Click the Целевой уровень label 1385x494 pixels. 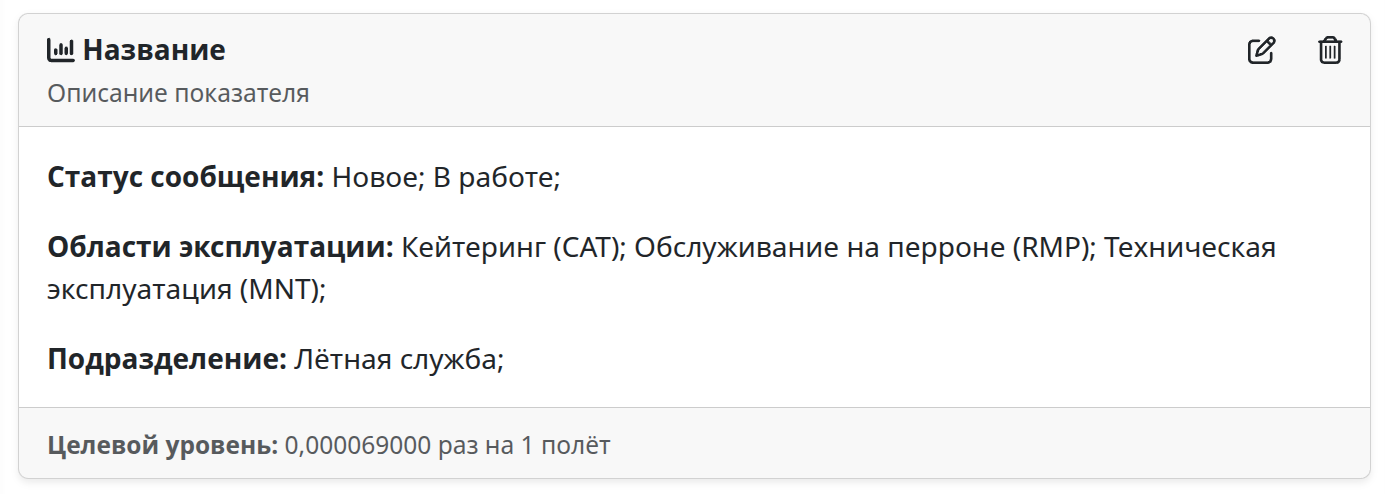[x=162, y=445]
